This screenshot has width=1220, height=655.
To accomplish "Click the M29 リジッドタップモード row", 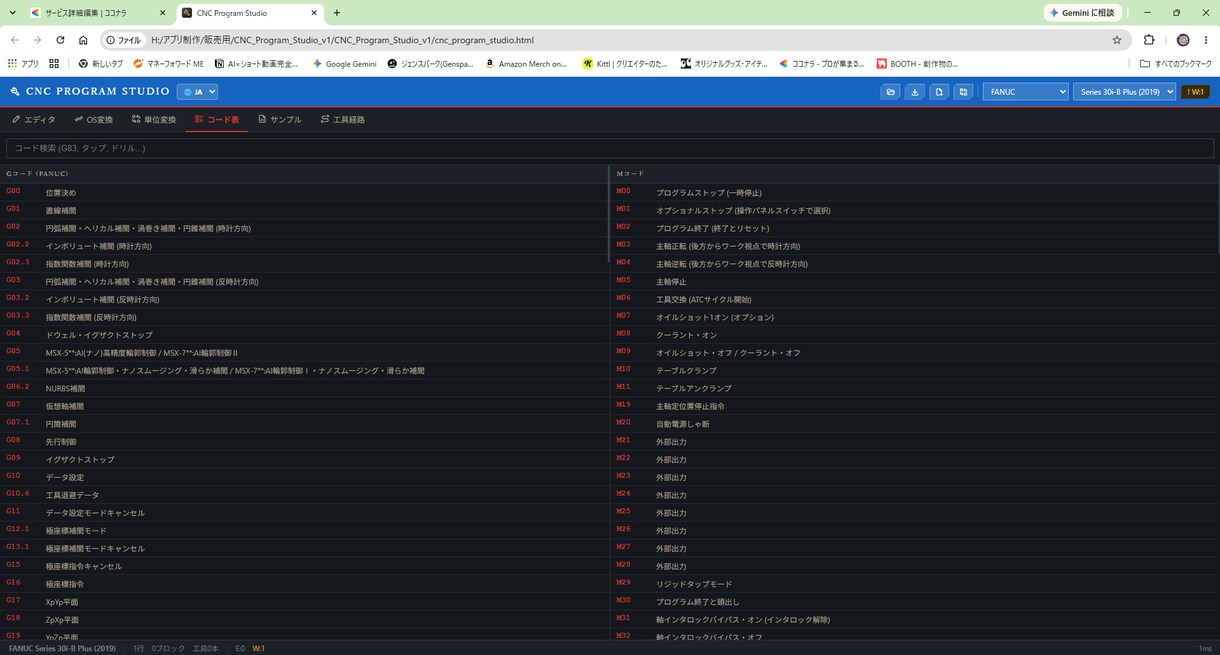I will pos(915,584).
